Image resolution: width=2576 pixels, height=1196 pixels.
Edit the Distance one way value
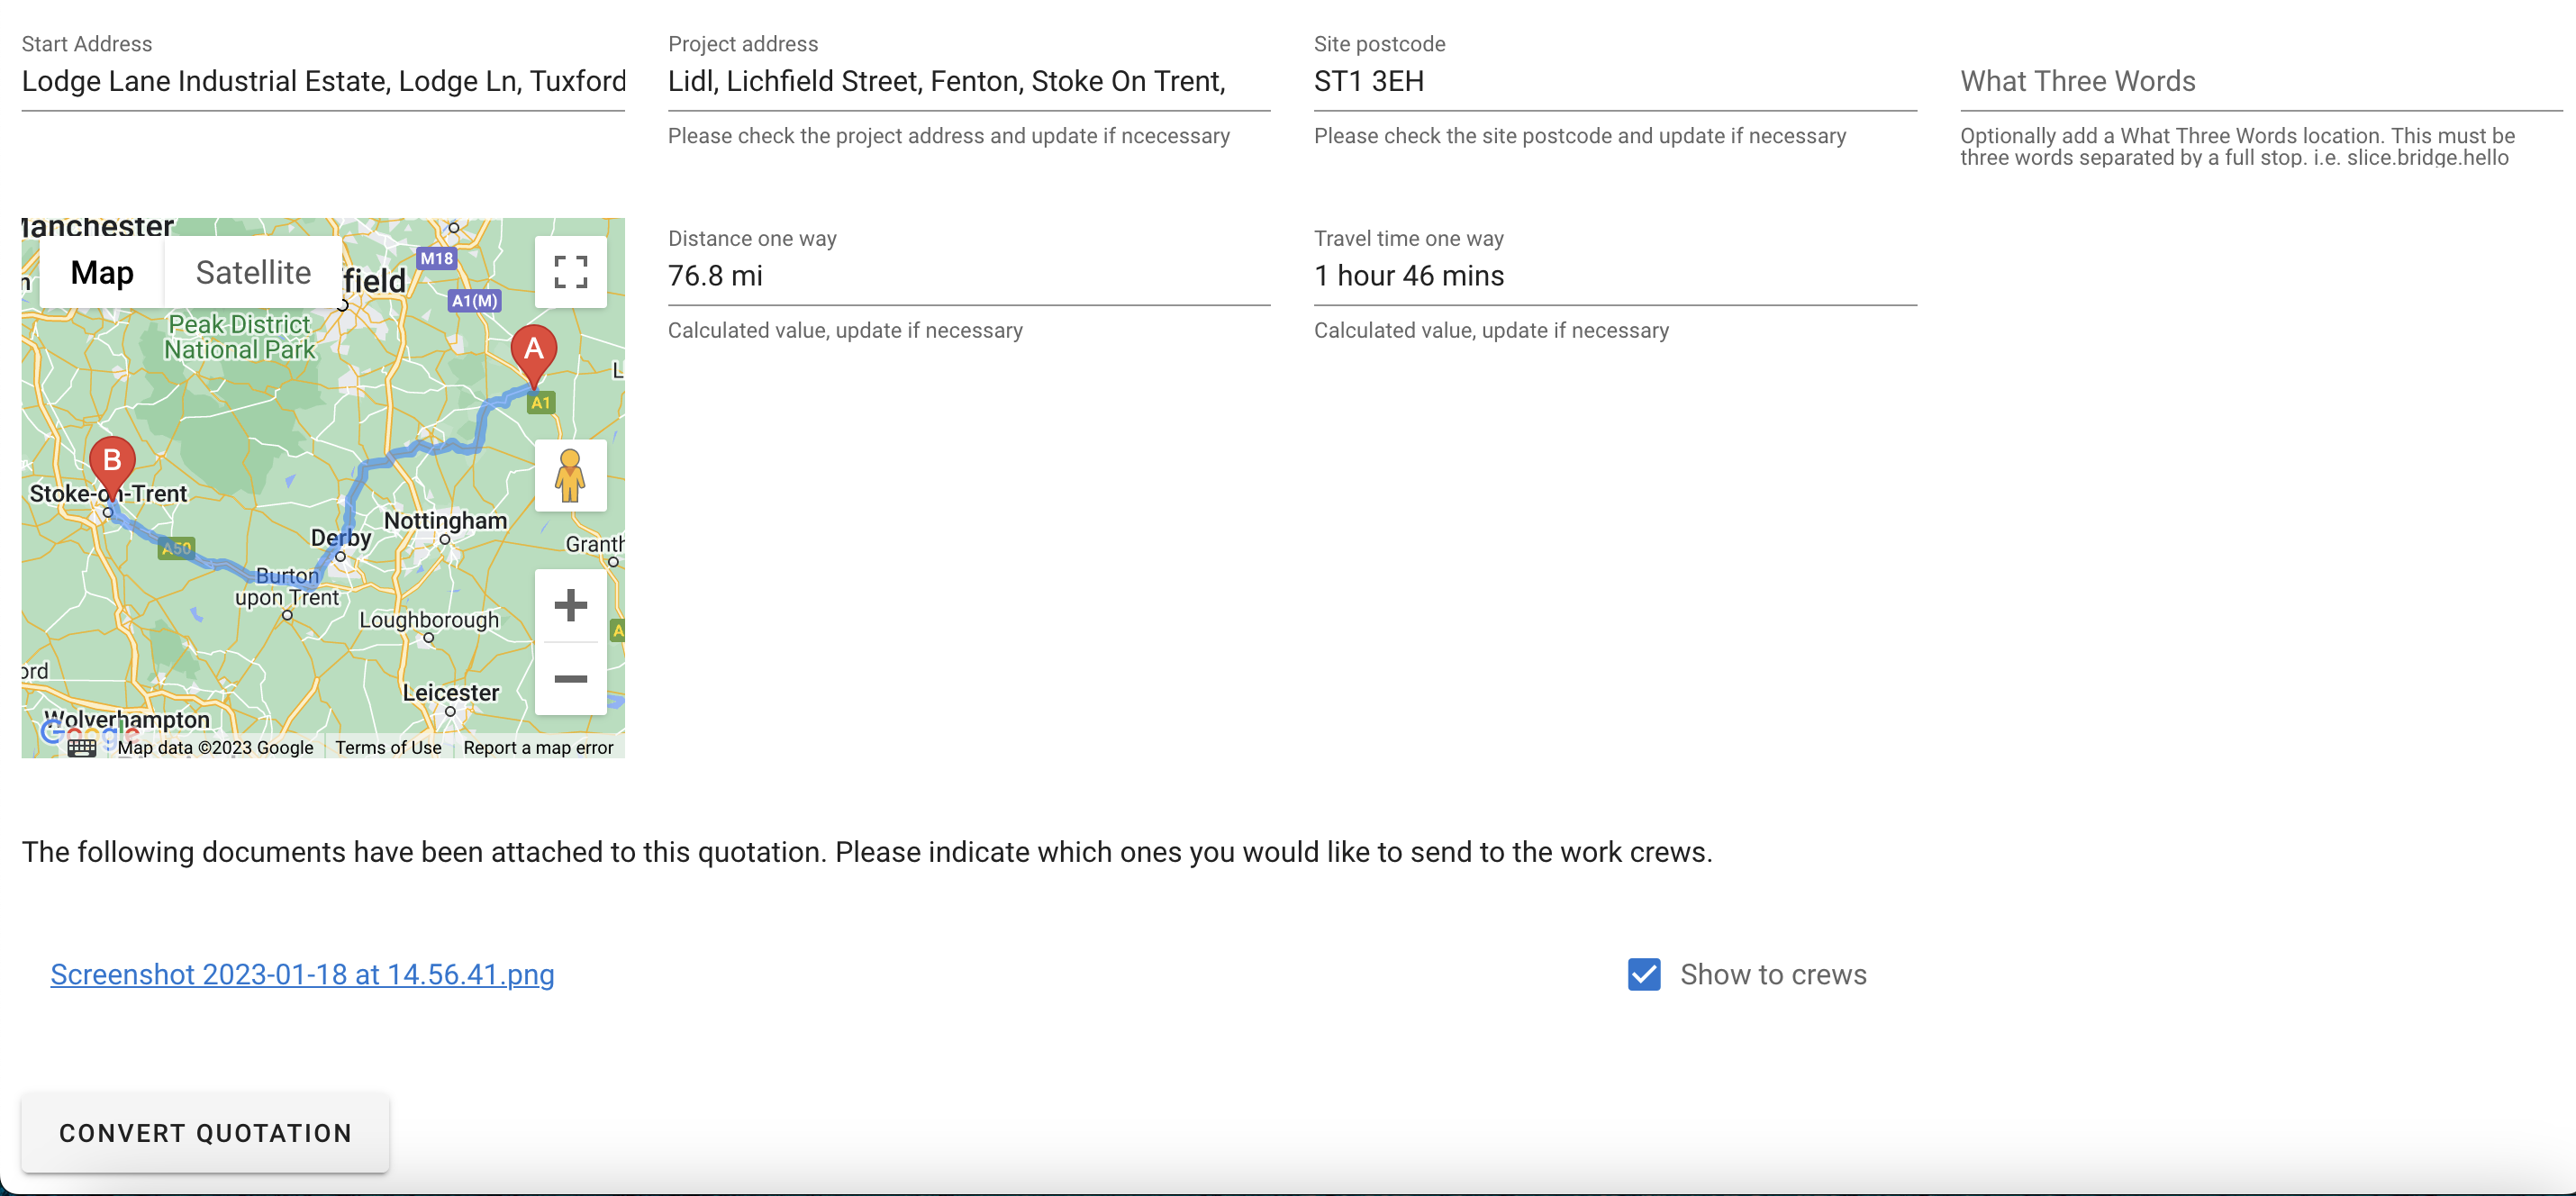coord(968,276)
